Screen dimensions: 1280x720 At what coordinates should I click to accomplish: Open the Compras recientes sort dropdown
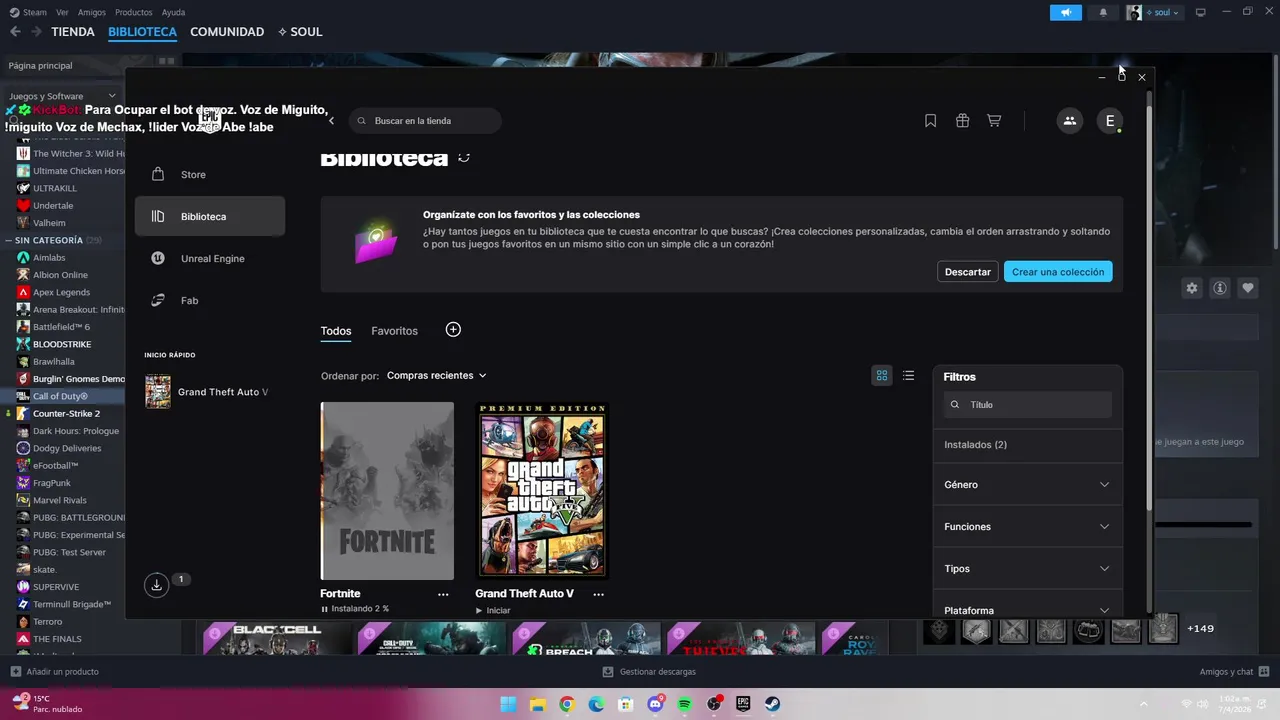(437, 376)
